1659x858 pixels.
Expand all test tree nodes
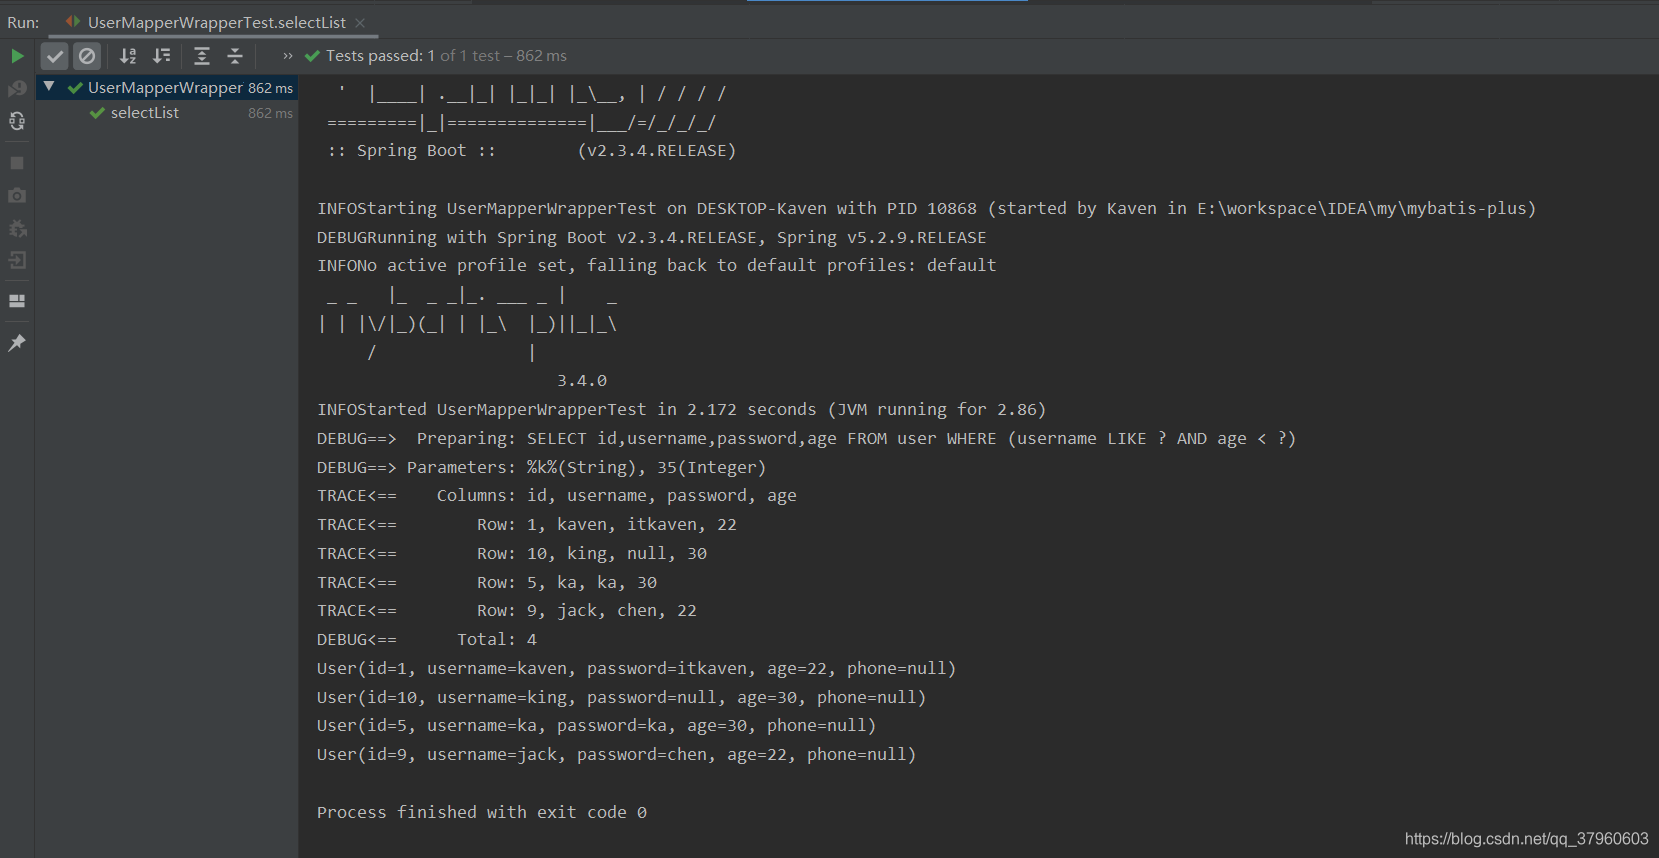tap(202, 56)
